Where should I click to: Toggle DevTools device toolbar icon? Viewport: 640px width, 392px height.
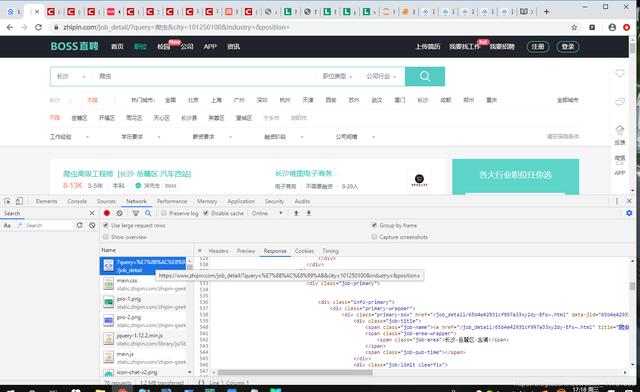[19, 201]
